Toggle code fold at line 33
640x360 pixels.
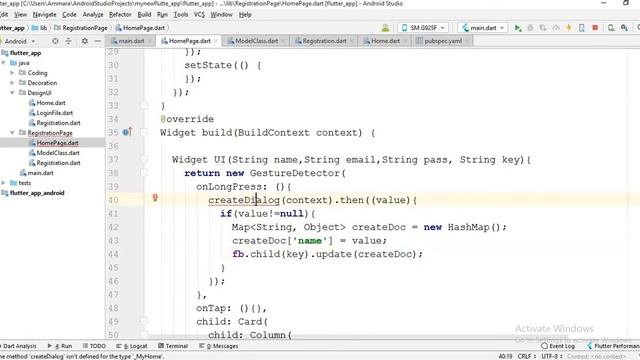[144, 106]
